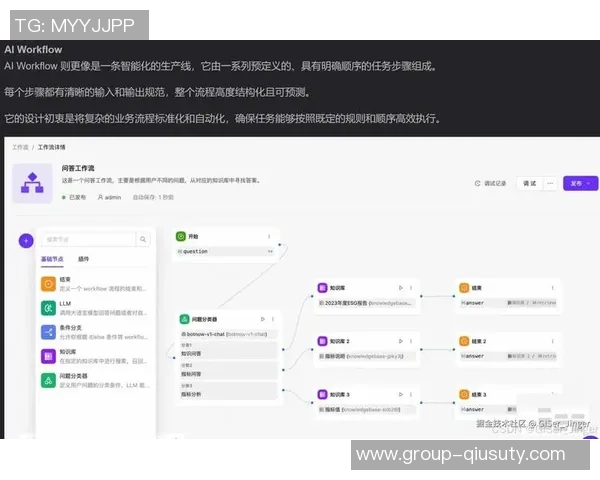The height and width of the screenshot is (480, 600).
Task: Click the purple add-node plus button
Action: click(x=26, y=240)
